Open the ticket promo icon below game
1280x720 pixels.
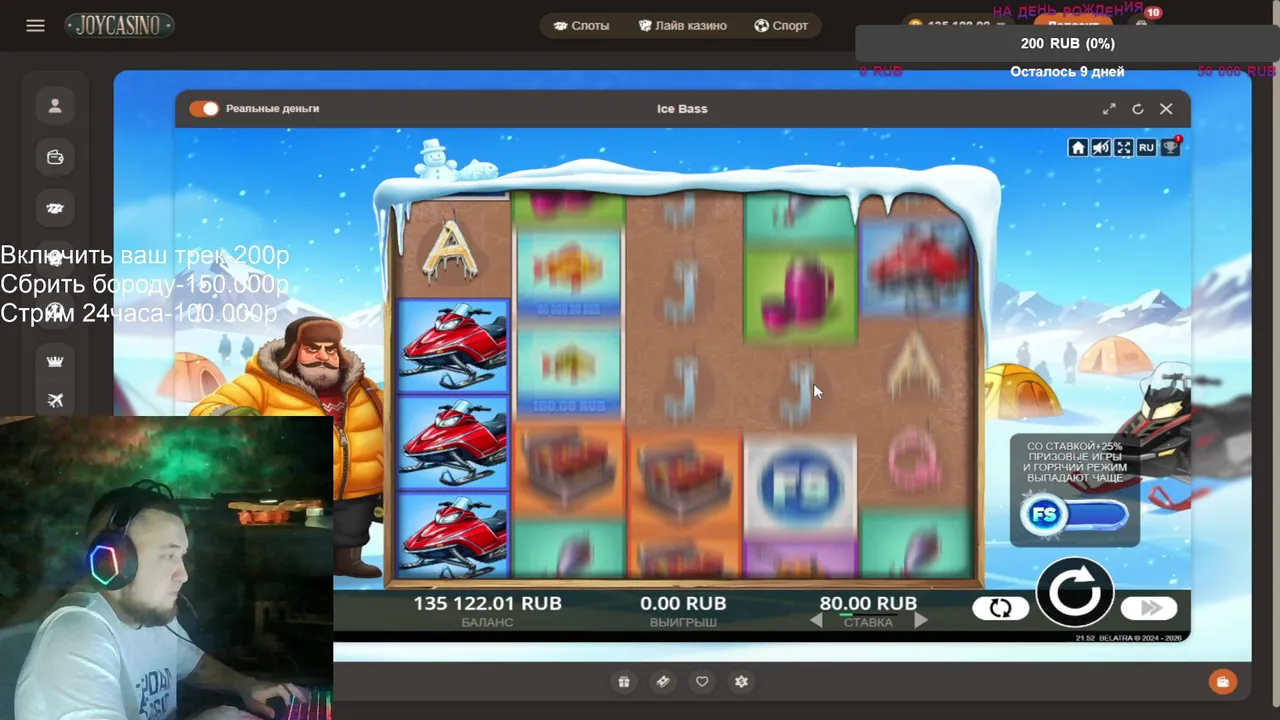[662, 682]
